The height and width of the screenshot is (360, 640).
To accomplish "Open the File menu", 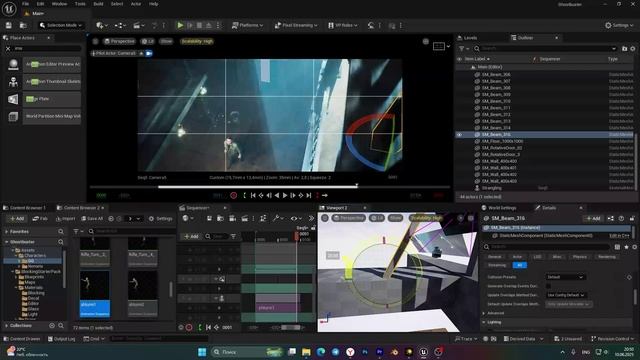I will [25, 4].
